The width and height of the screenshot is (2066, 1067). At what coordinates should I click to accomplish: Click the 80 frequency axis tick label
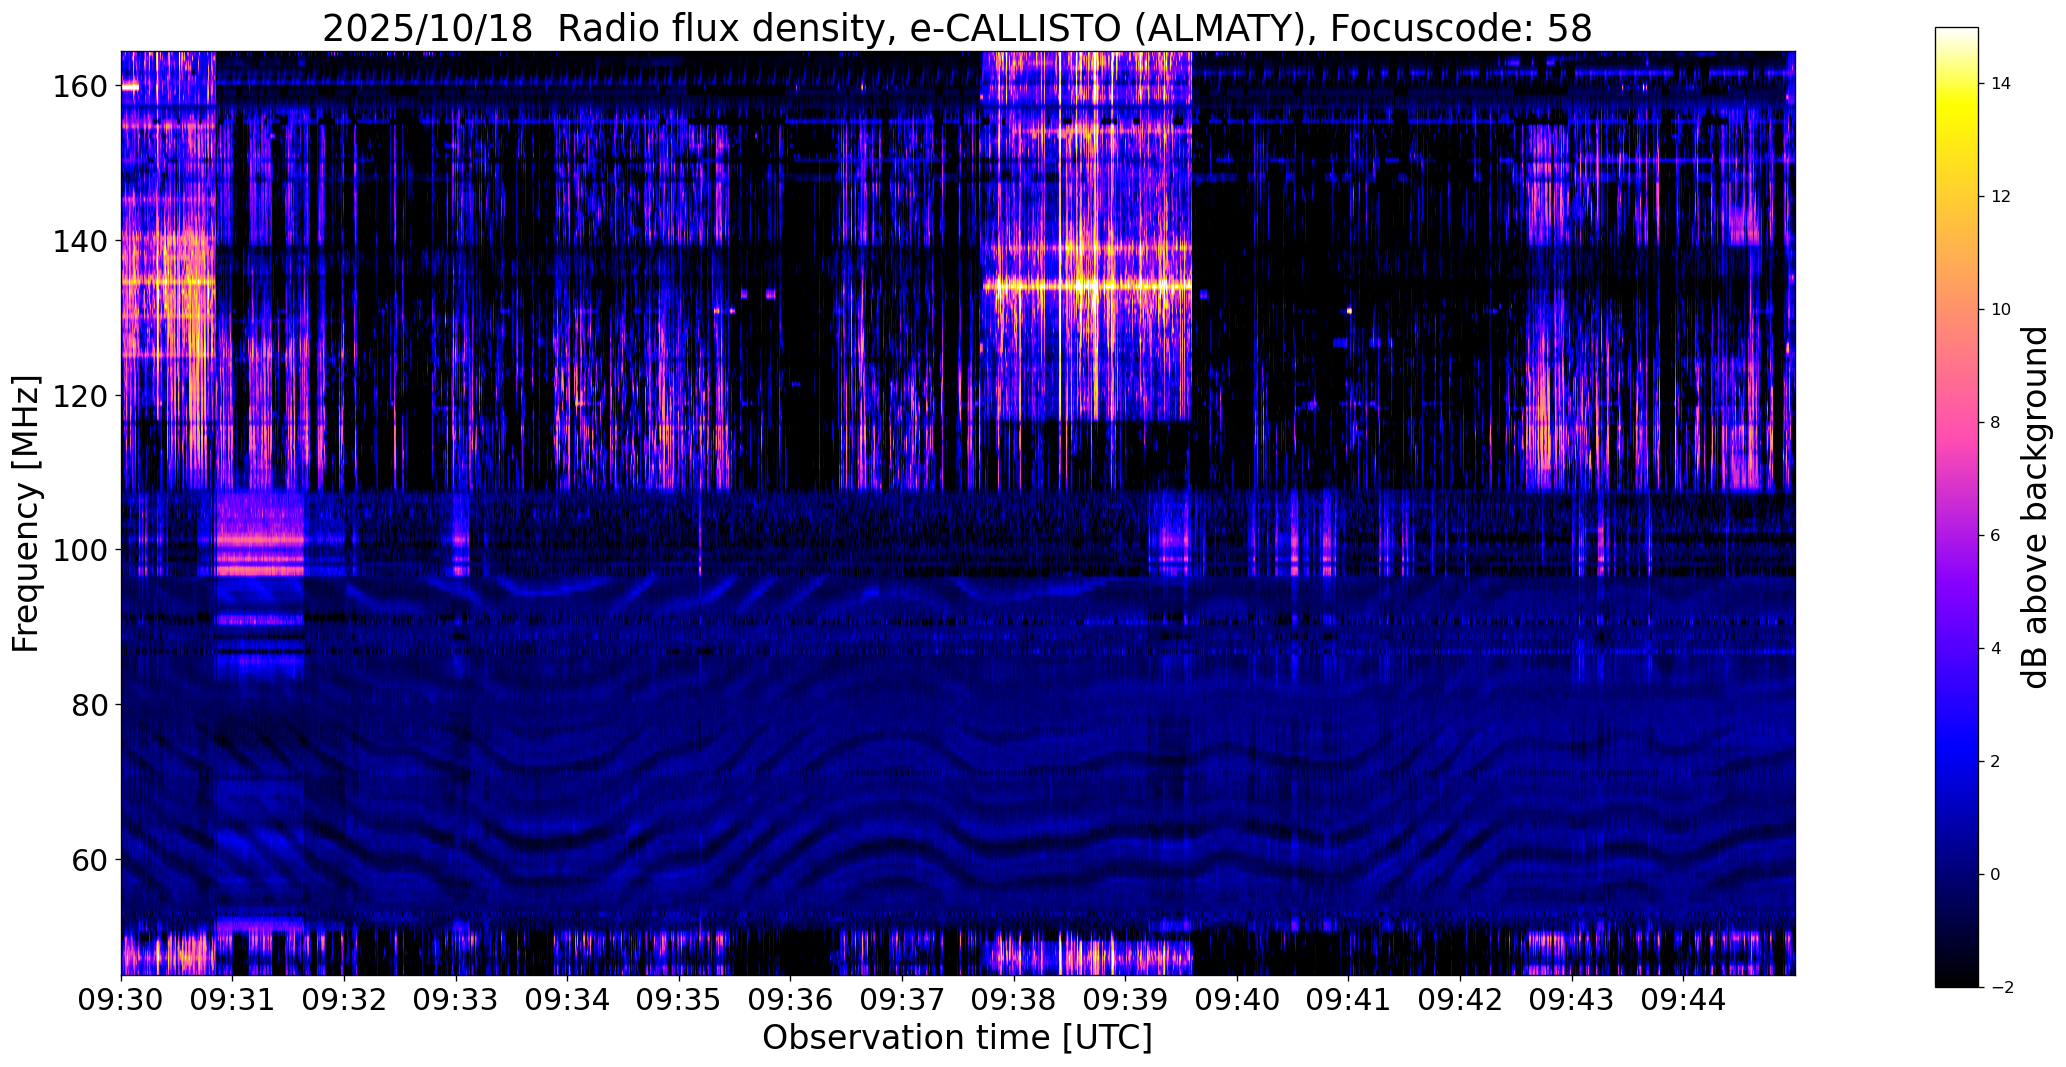[x=91, y=705]
